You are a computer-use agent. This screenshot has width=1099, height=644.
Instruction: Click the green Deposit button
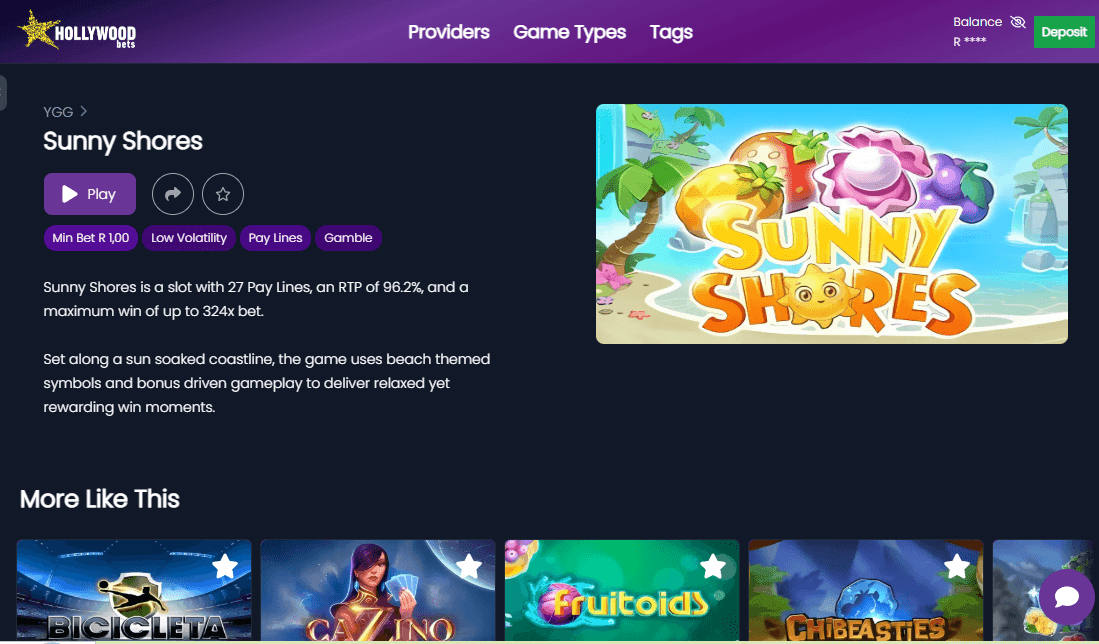click(x=1063, y=31)
